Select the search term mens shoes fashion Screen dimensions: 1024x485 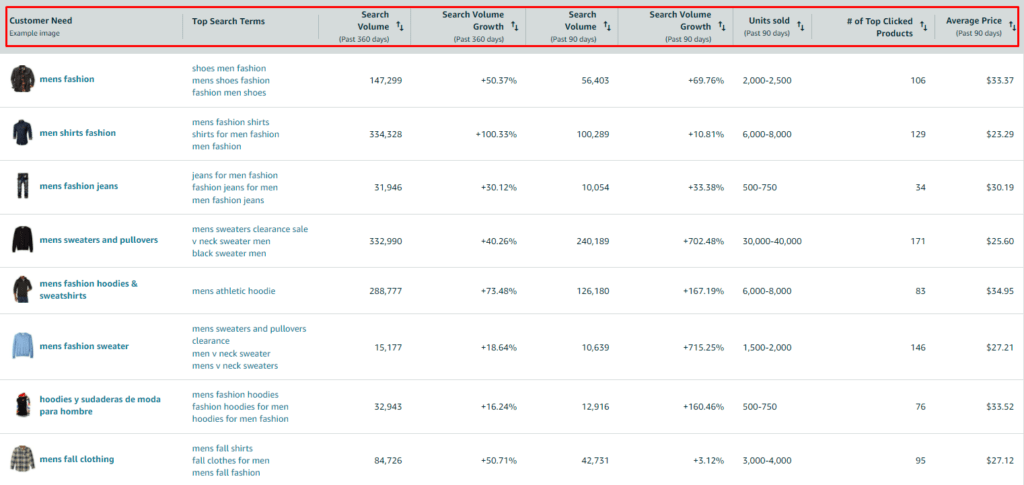coord(231,80)
